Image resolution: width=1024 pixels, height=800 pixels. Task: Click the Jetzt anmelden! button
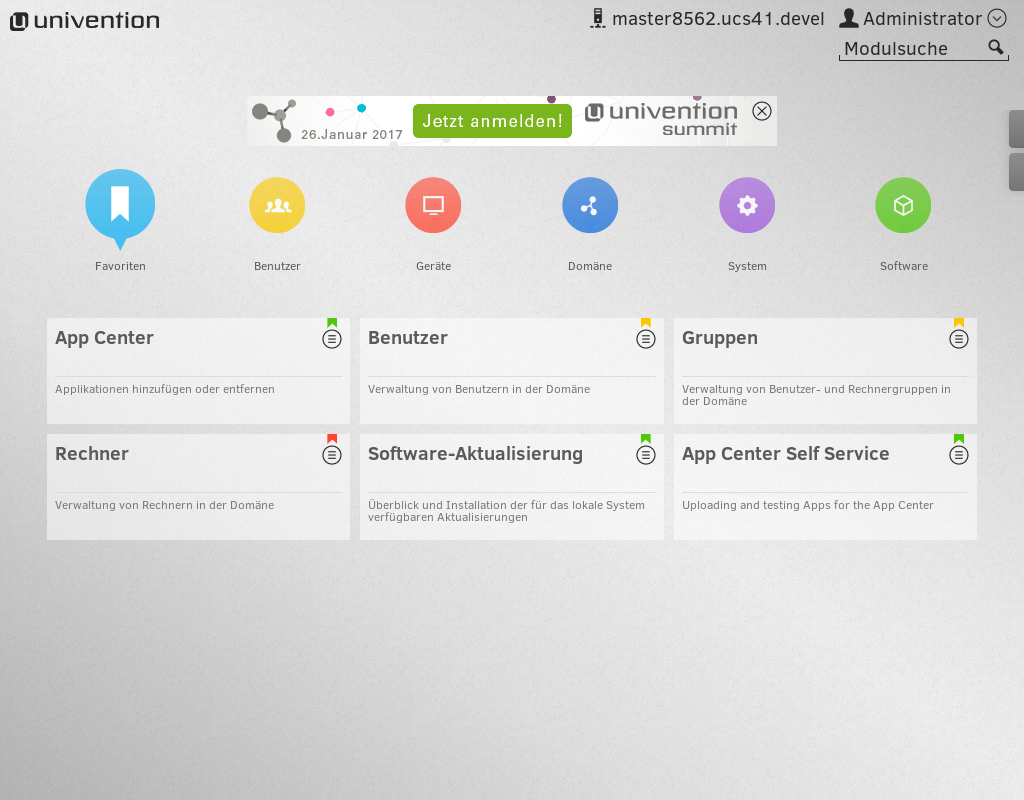tap(492, 121)
